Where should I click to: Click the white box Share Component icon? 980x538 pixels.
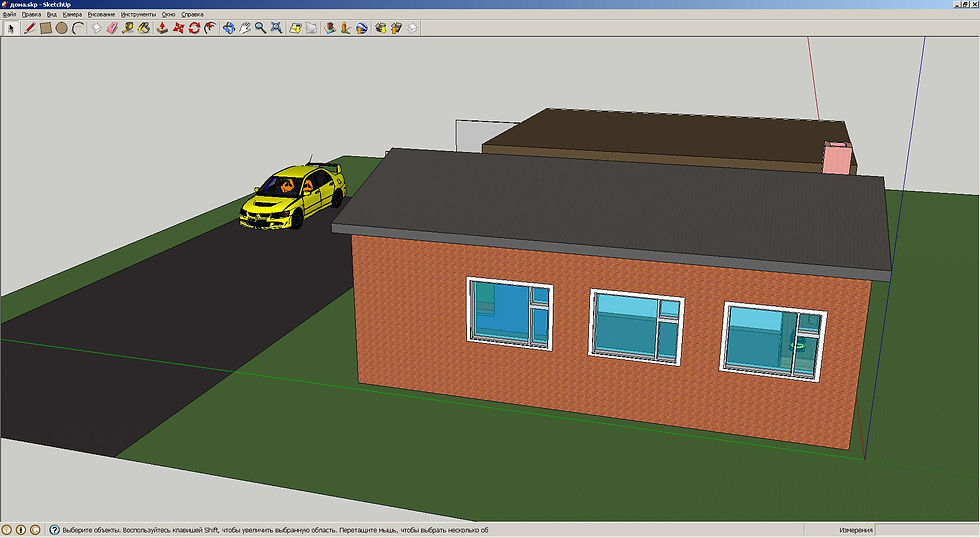(412, 28)
